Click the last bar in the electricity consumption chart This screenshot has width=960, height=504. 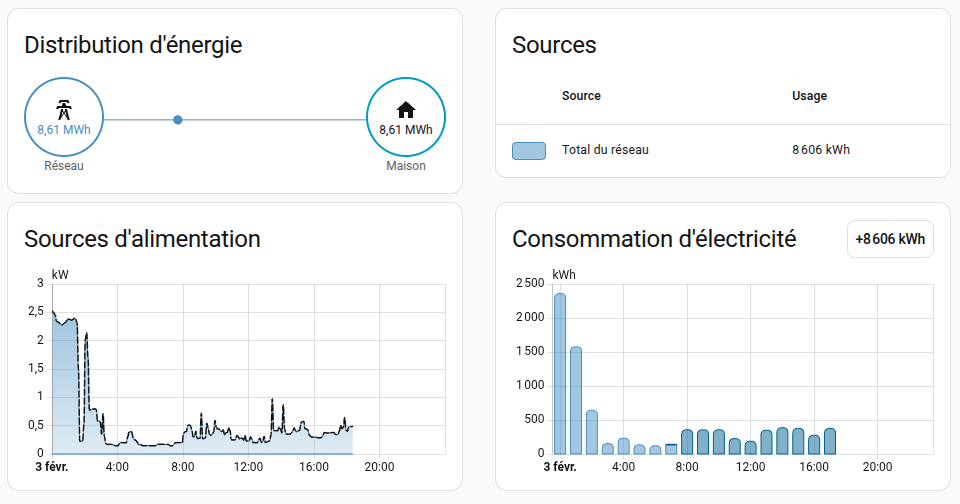coord(829,440)
